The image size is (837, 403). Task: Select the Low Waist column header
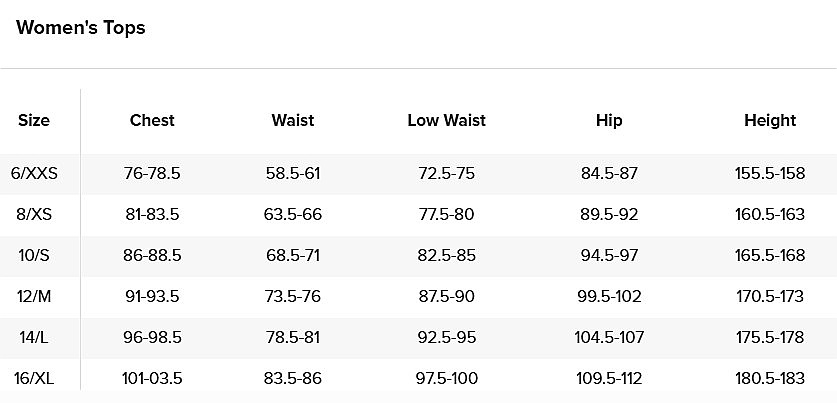(x=447, y=121)
